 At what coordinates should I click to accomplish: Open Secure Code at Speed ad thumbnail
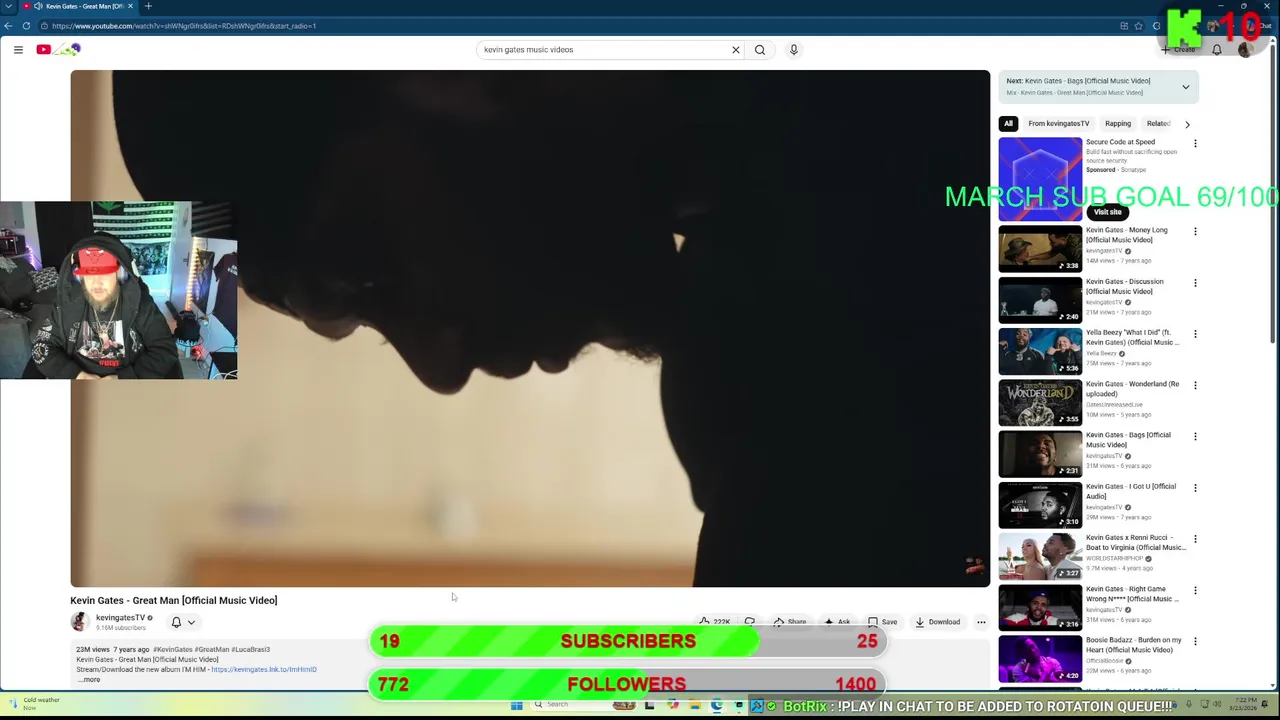coord(1040,179)
